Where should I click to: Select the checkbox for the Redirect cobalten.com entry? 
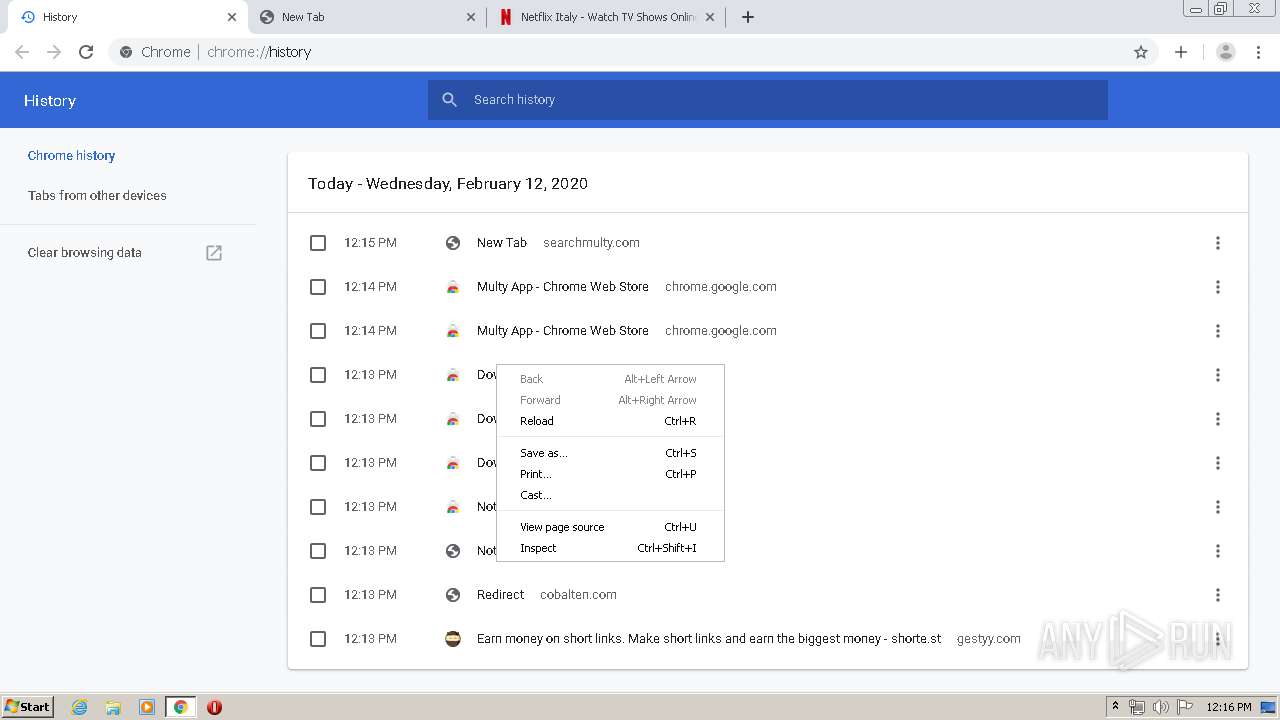pyautogui.click(x=318, y=595)
